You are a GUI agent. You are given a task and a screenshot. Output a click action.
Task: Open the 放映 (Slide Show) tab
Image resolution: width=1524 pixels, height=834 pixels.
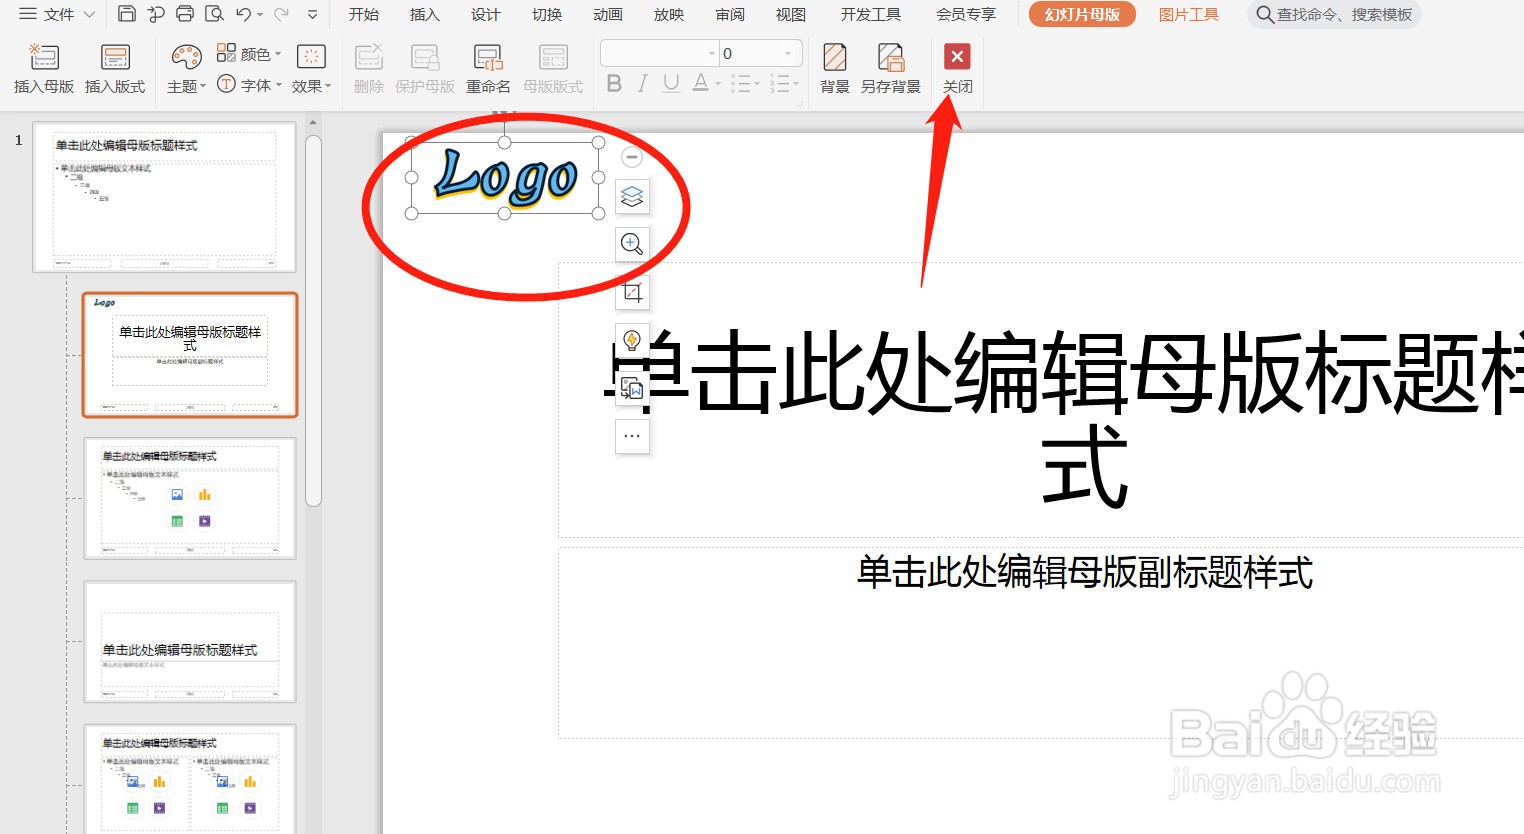669,14
